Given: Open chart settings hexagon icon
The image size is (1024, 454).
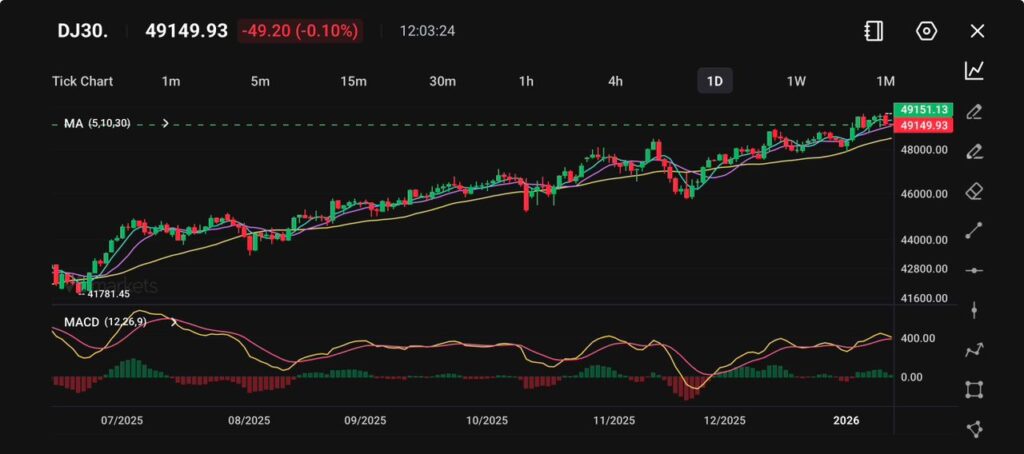Looking at the screenshot, I should click(926, 31).
